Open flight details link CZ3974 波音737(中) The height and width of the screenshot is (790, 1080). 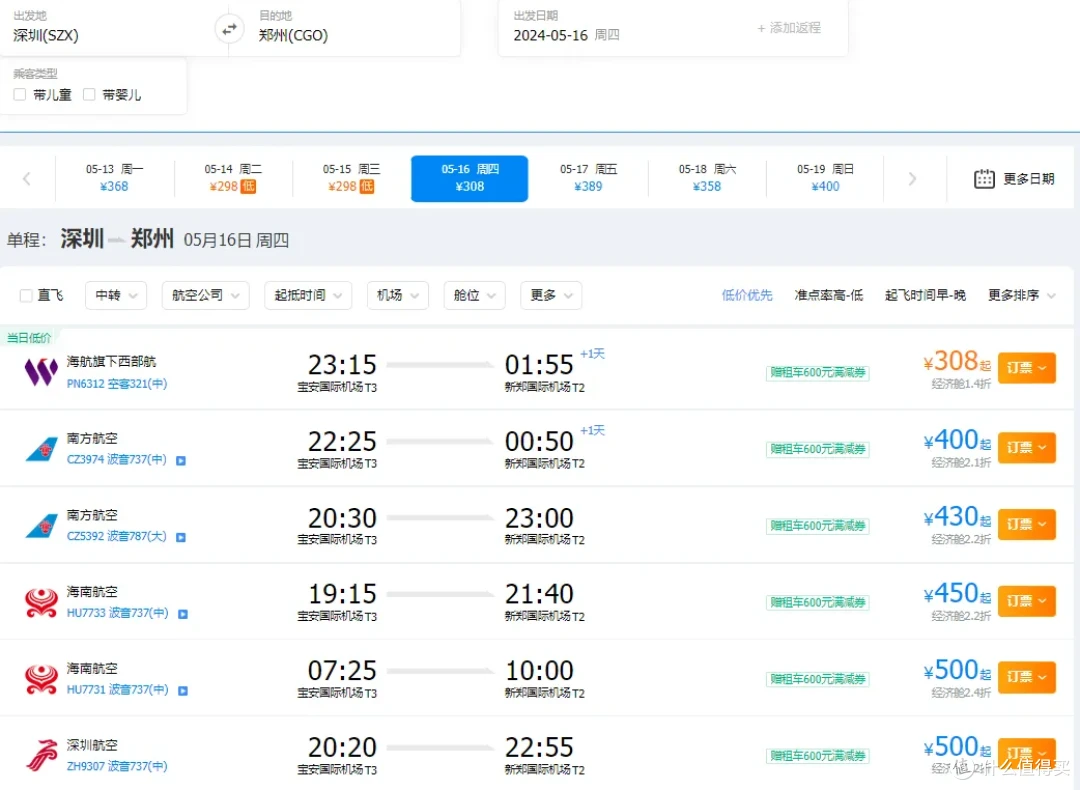[x=116, y=459]
